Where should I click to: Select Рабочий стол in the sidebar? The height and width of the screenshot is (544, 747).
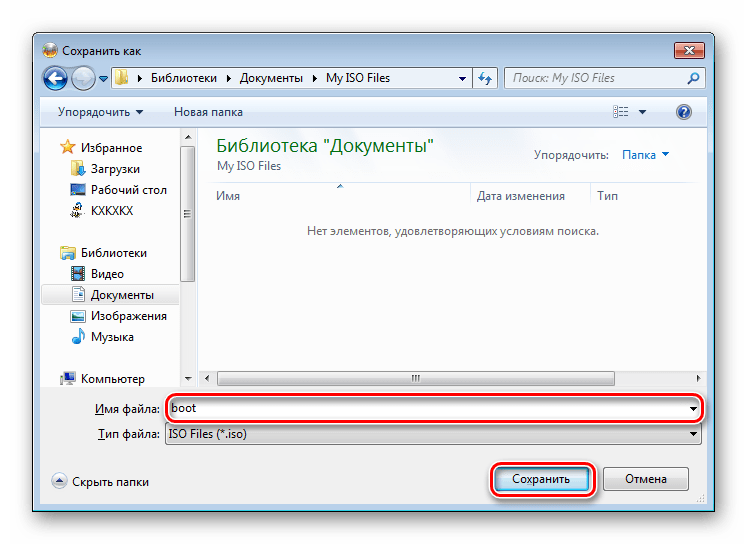coord(128,190)
